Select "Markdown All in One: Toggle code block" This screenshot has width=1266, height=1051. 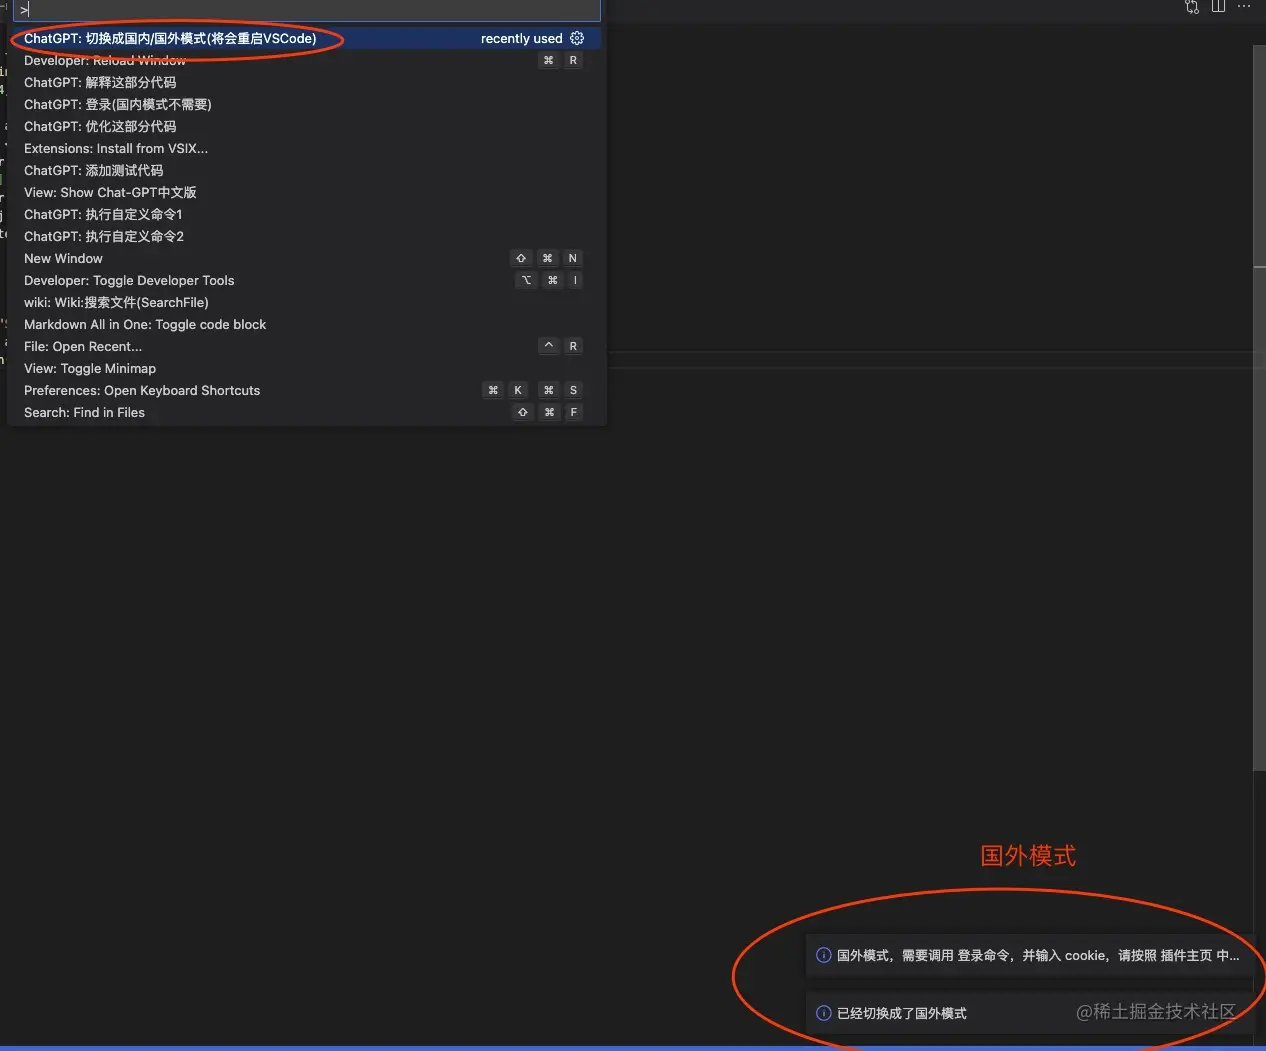145,324
